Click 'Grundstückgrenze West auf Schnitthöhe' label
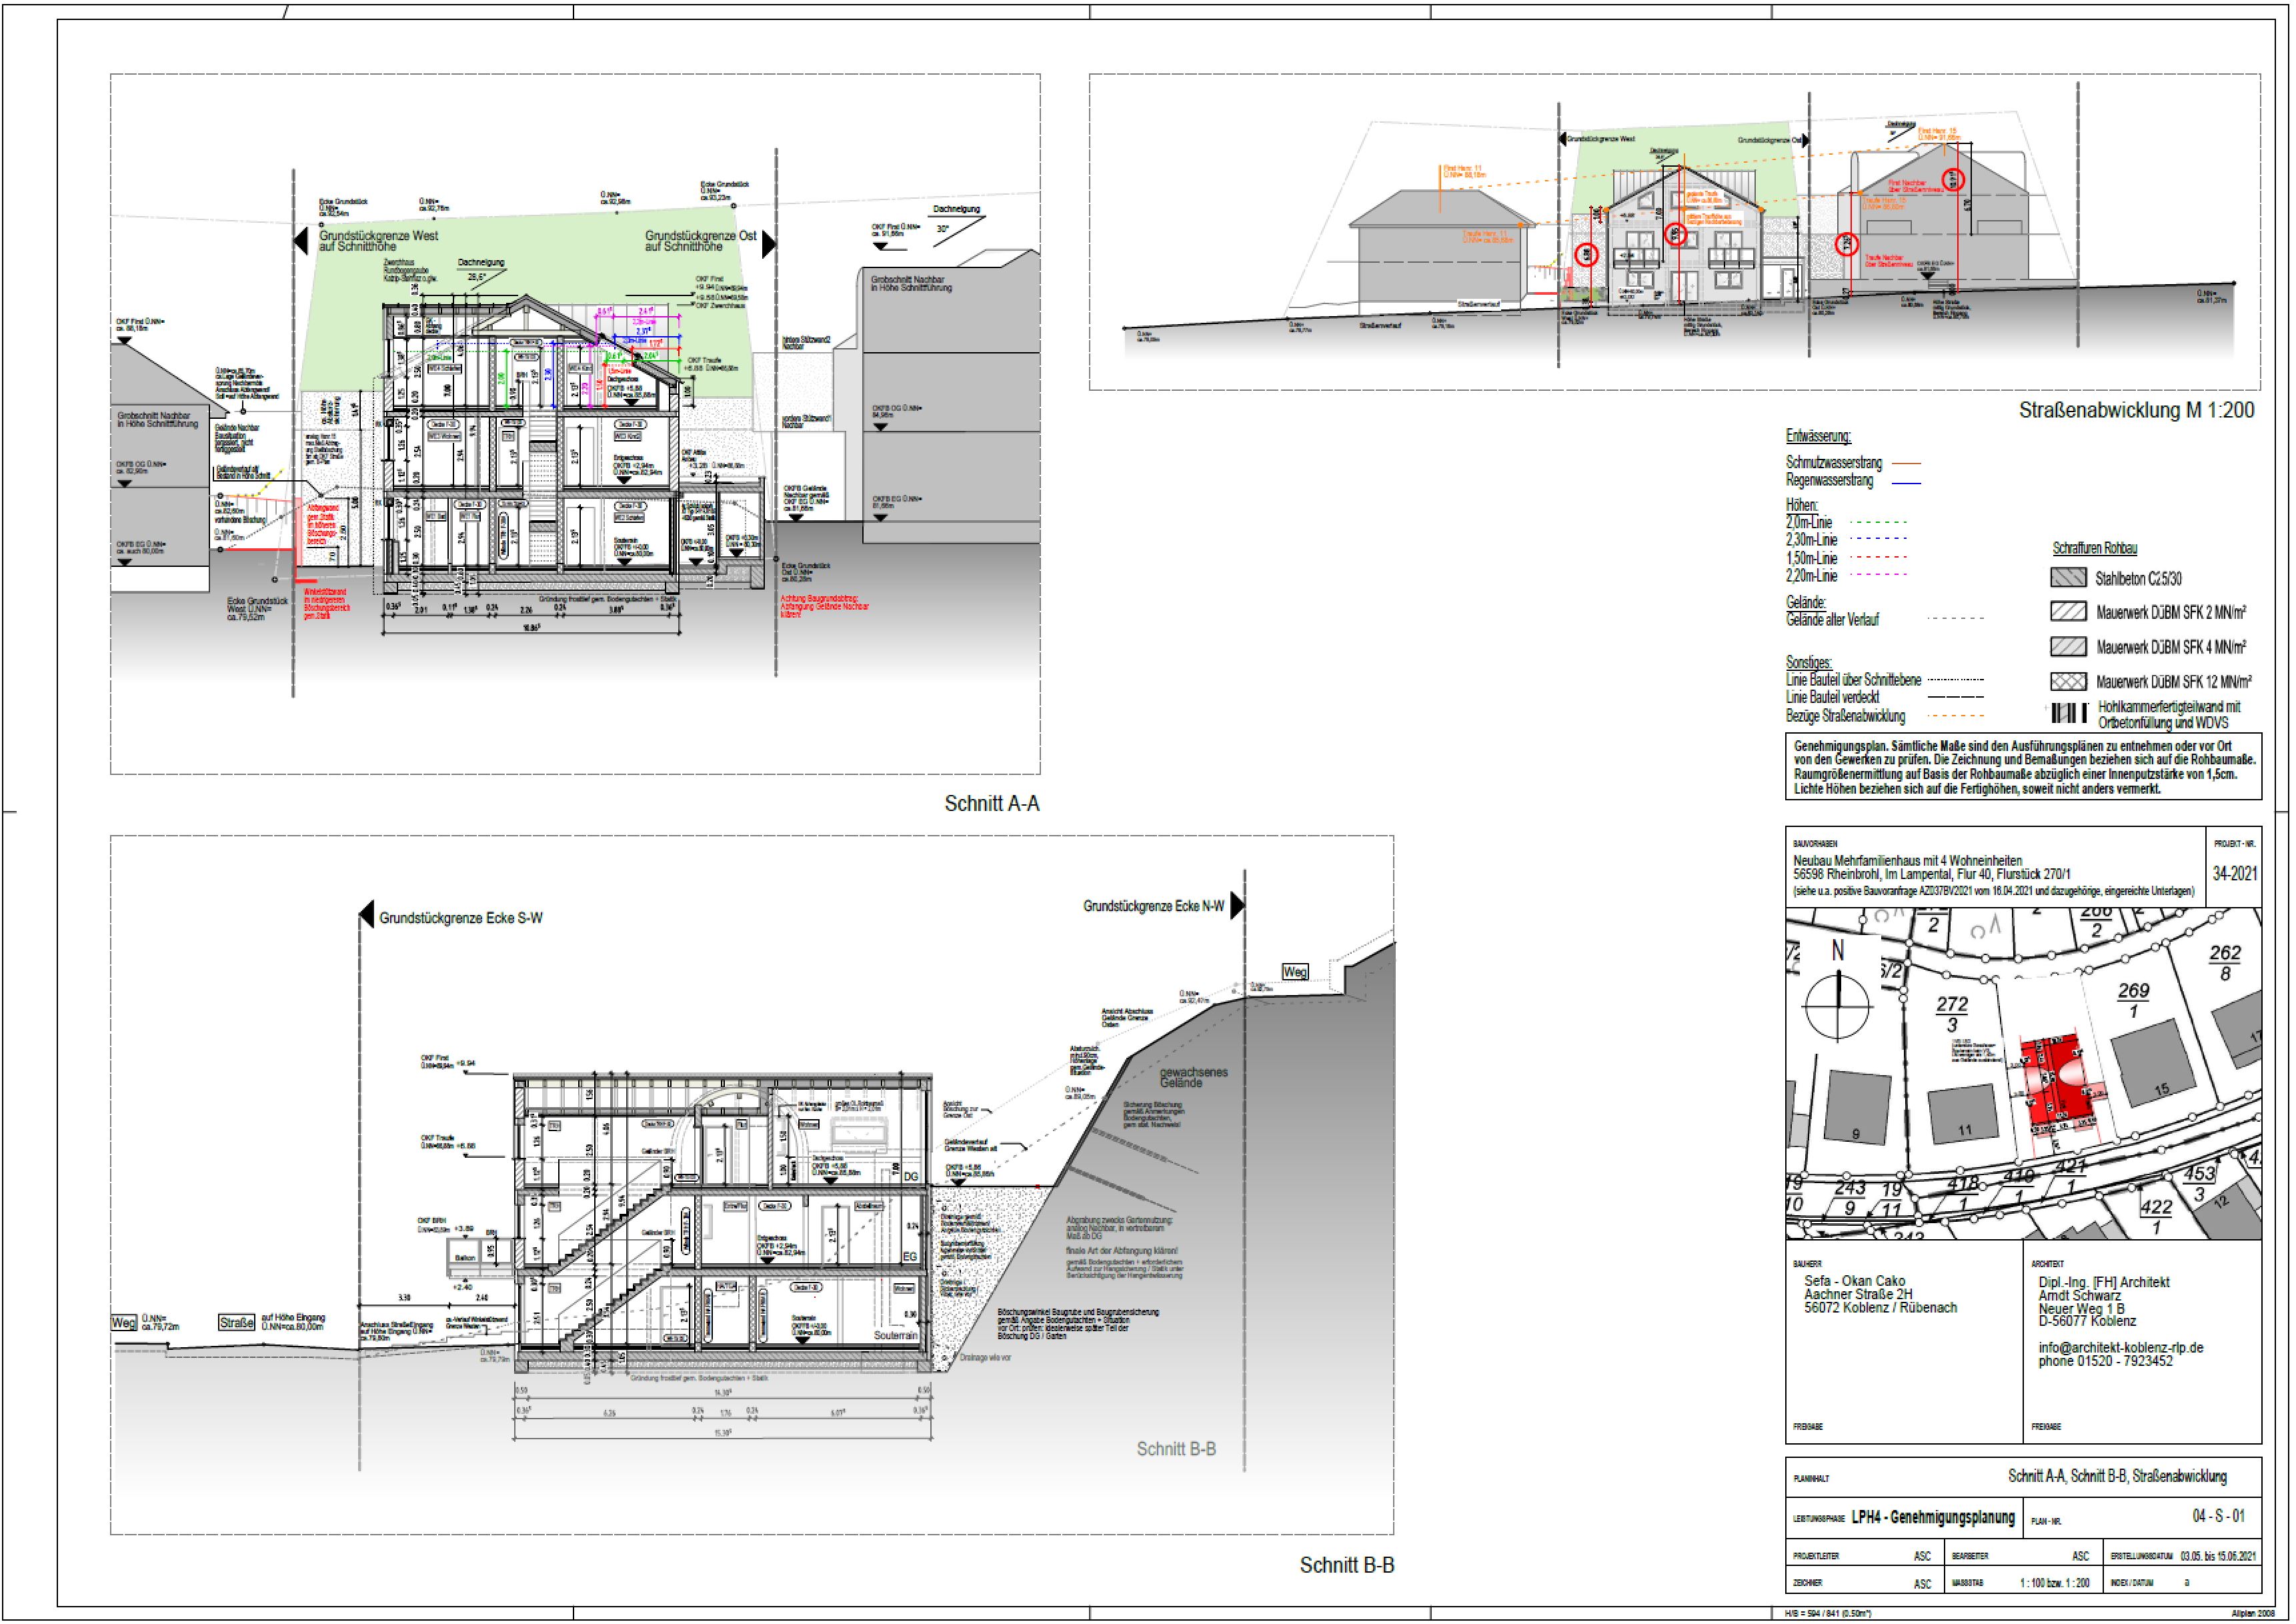This screenshot has height=1624, width=2296. coord(378,241)
